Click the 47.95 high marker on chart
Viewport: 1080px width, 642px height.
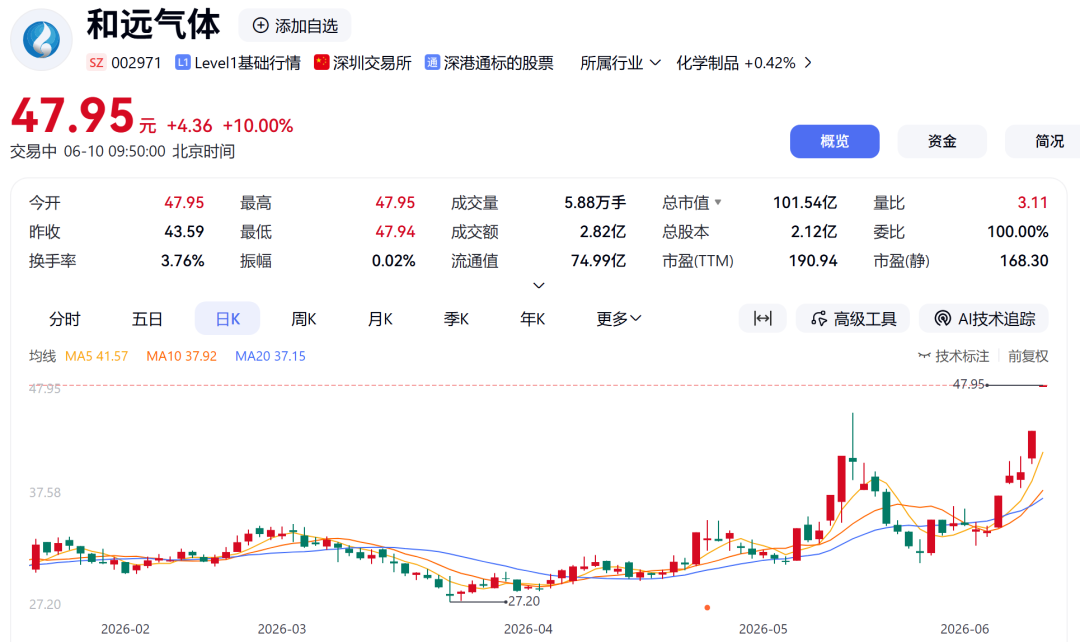pos(968,384)
